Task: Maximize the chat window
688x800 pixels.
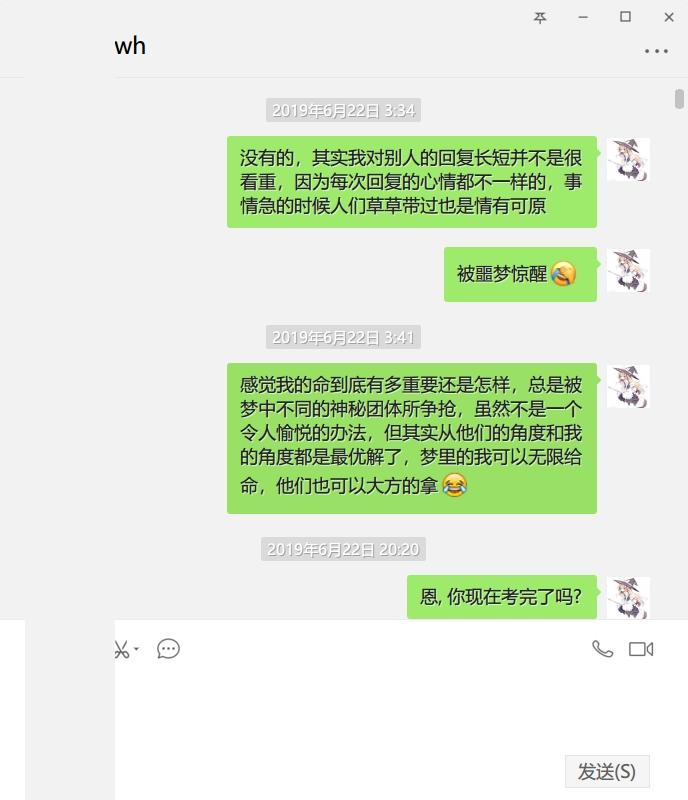Action: 625,17
